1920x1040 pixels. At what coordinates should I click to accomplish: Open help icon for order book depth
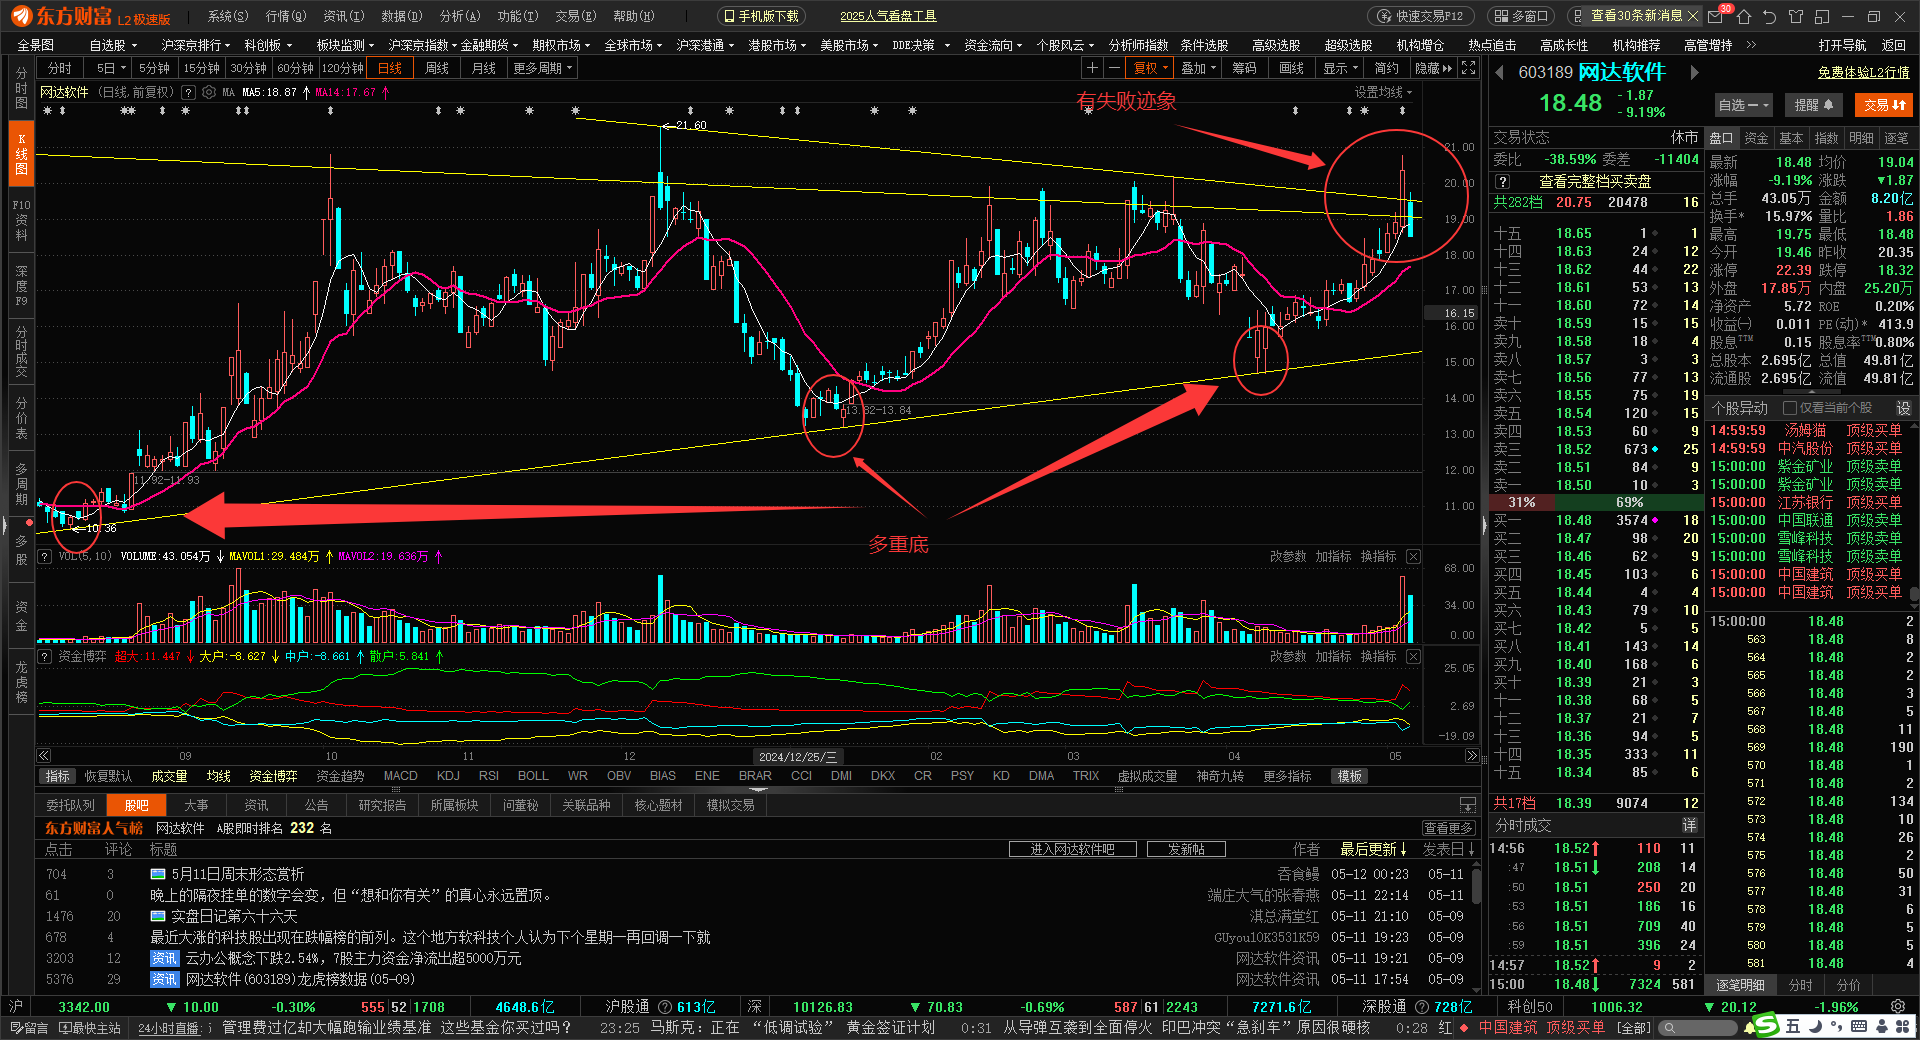tap(1502, 182)
